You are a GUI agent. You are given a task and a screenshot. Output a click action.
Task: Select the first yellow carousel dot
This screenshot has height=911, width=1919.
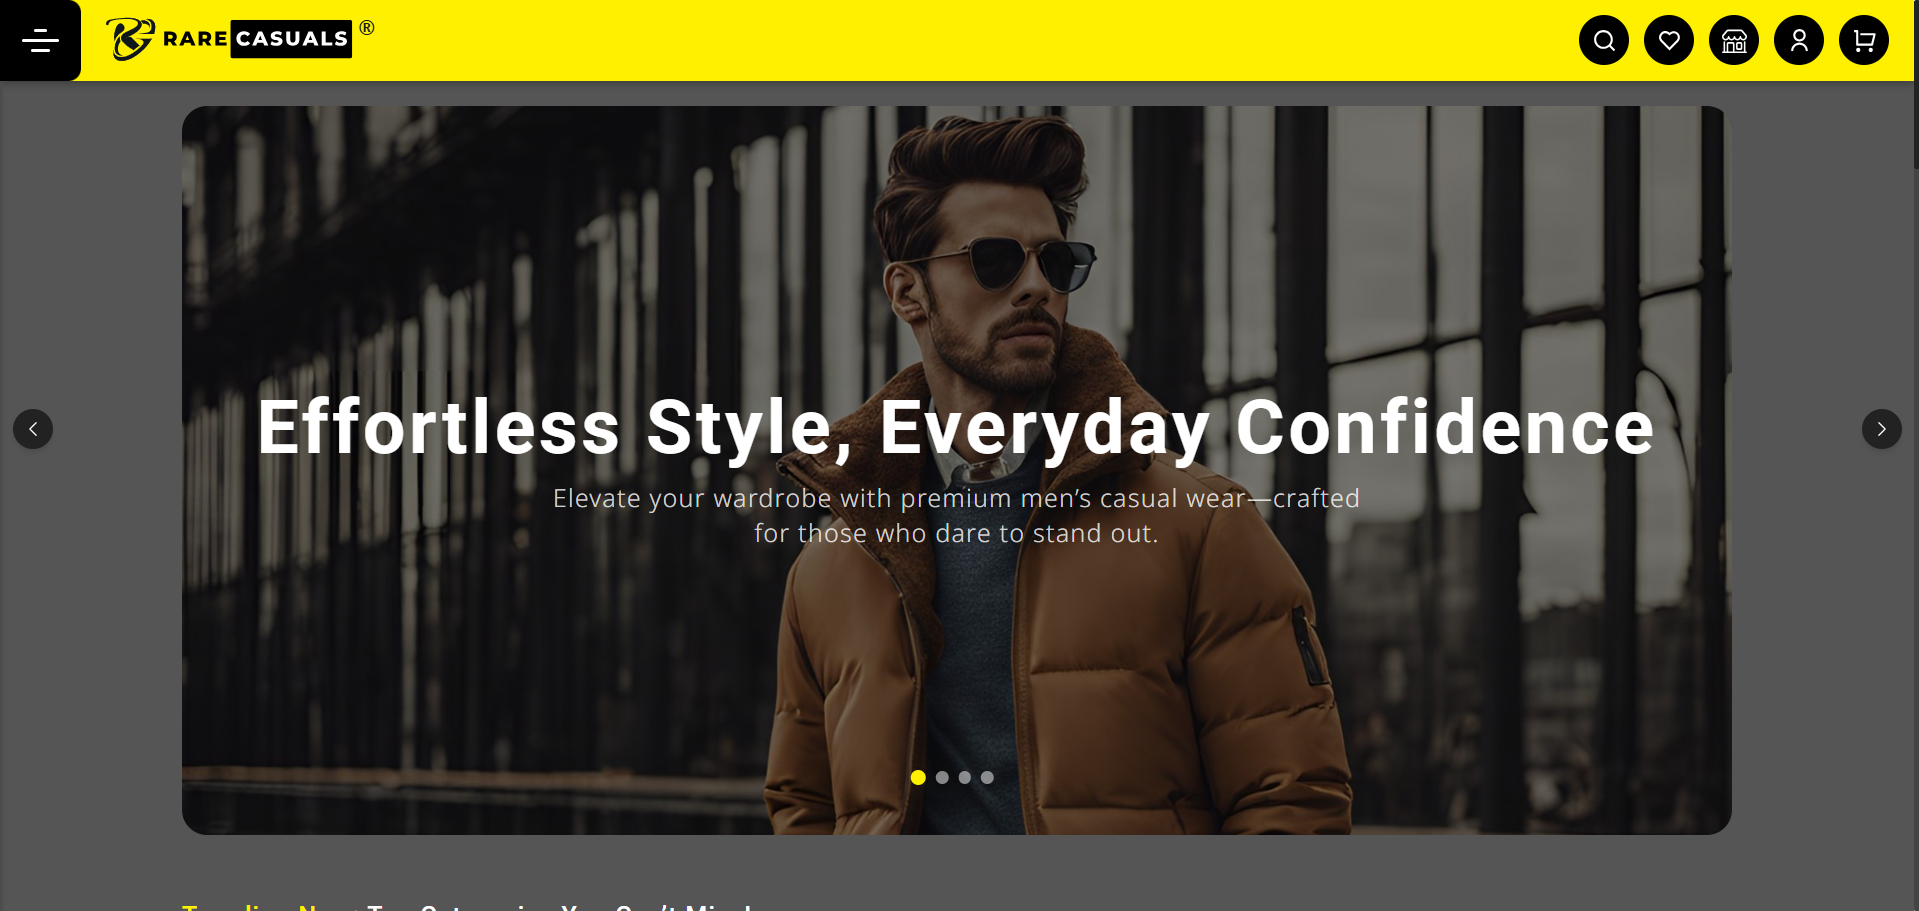point(918,777)
